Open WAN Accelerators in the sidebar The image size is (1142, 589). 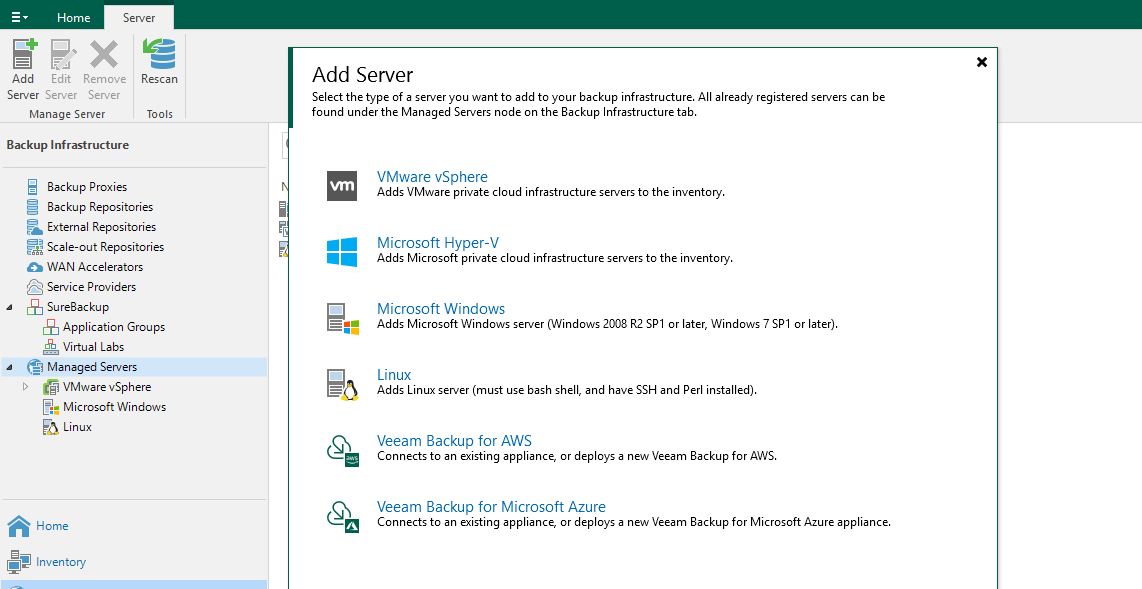click(x=95, y=267)
